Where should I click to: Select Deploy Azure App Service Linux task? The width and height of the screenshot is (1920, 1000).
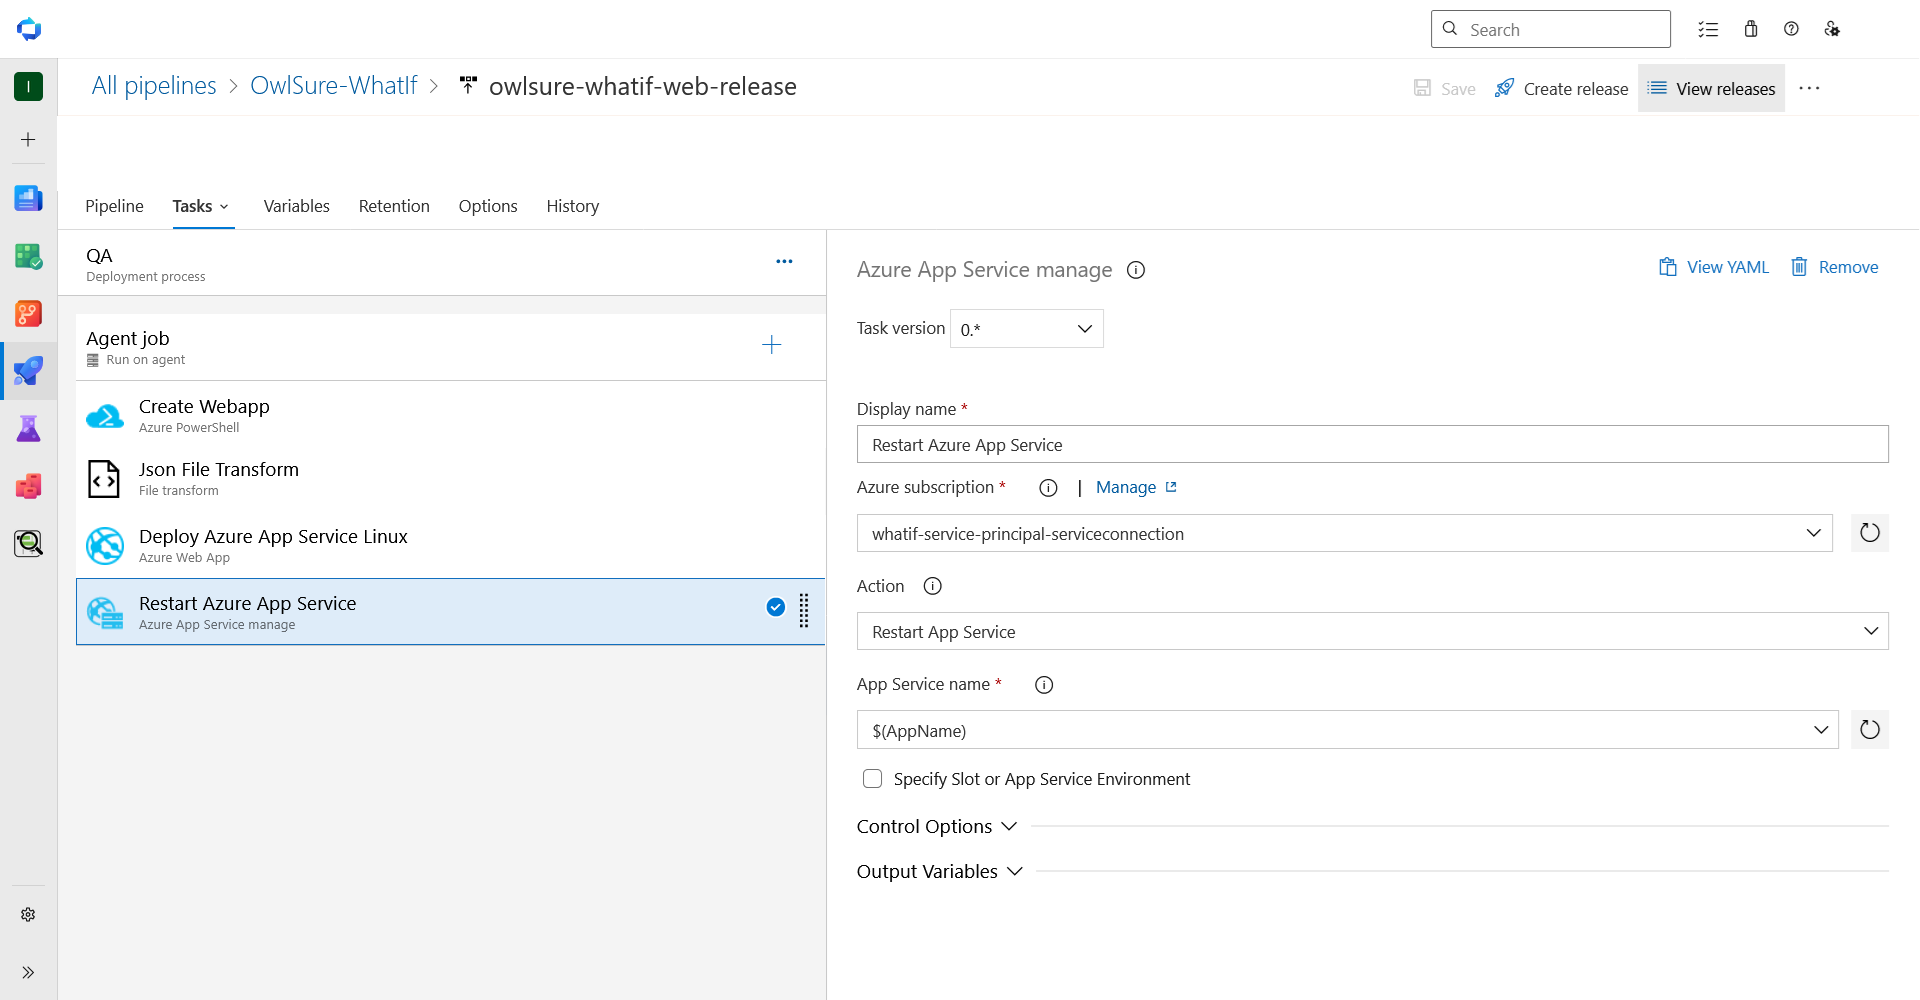pos(451,546)
